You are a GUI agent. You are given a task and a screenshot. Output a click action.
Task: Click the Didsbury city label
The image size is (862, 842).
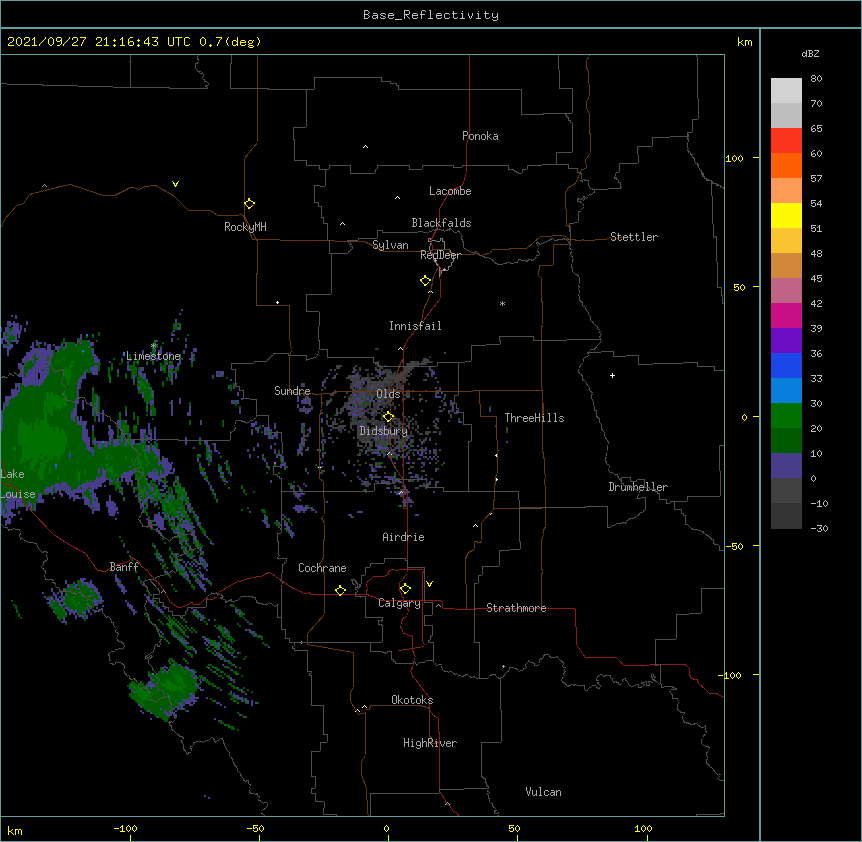click(384, 431)
